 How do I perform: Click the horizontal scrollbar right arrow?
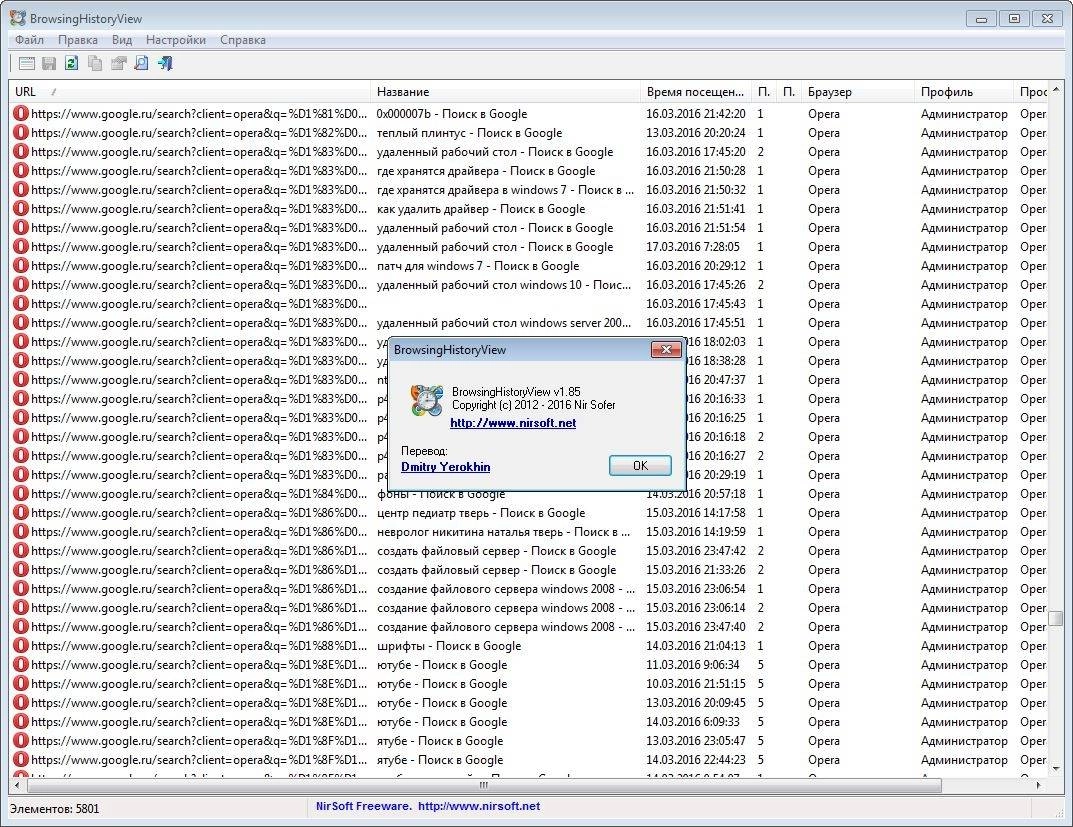tap(1039, 785)
